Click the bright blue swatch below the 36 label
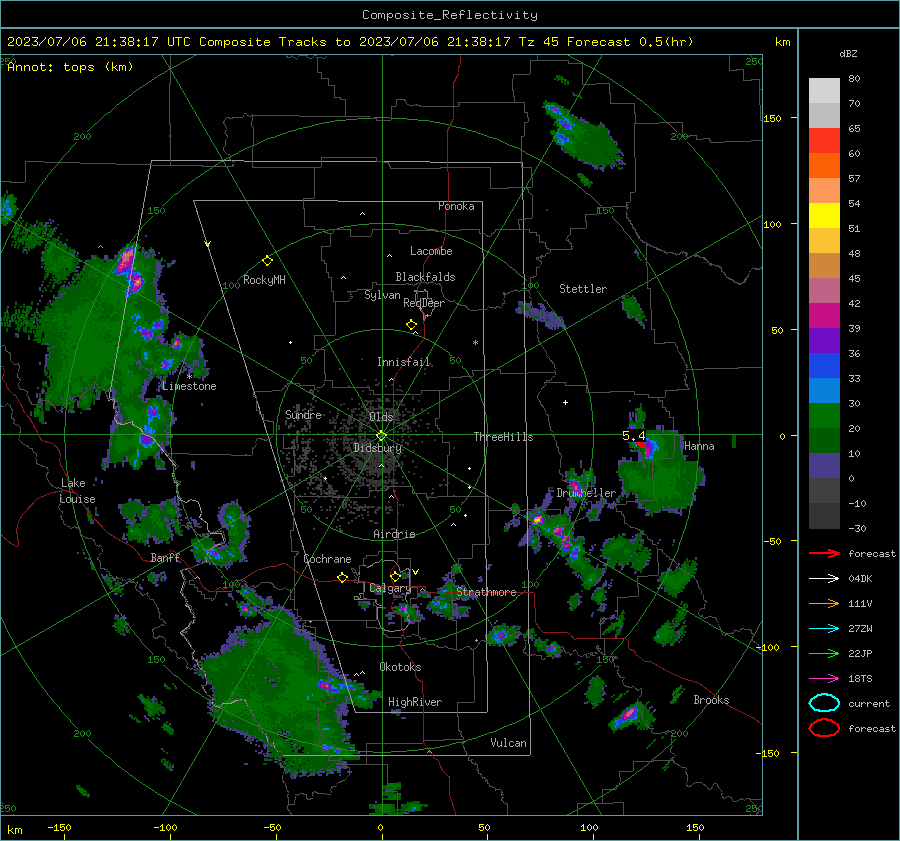 (824, 365)
